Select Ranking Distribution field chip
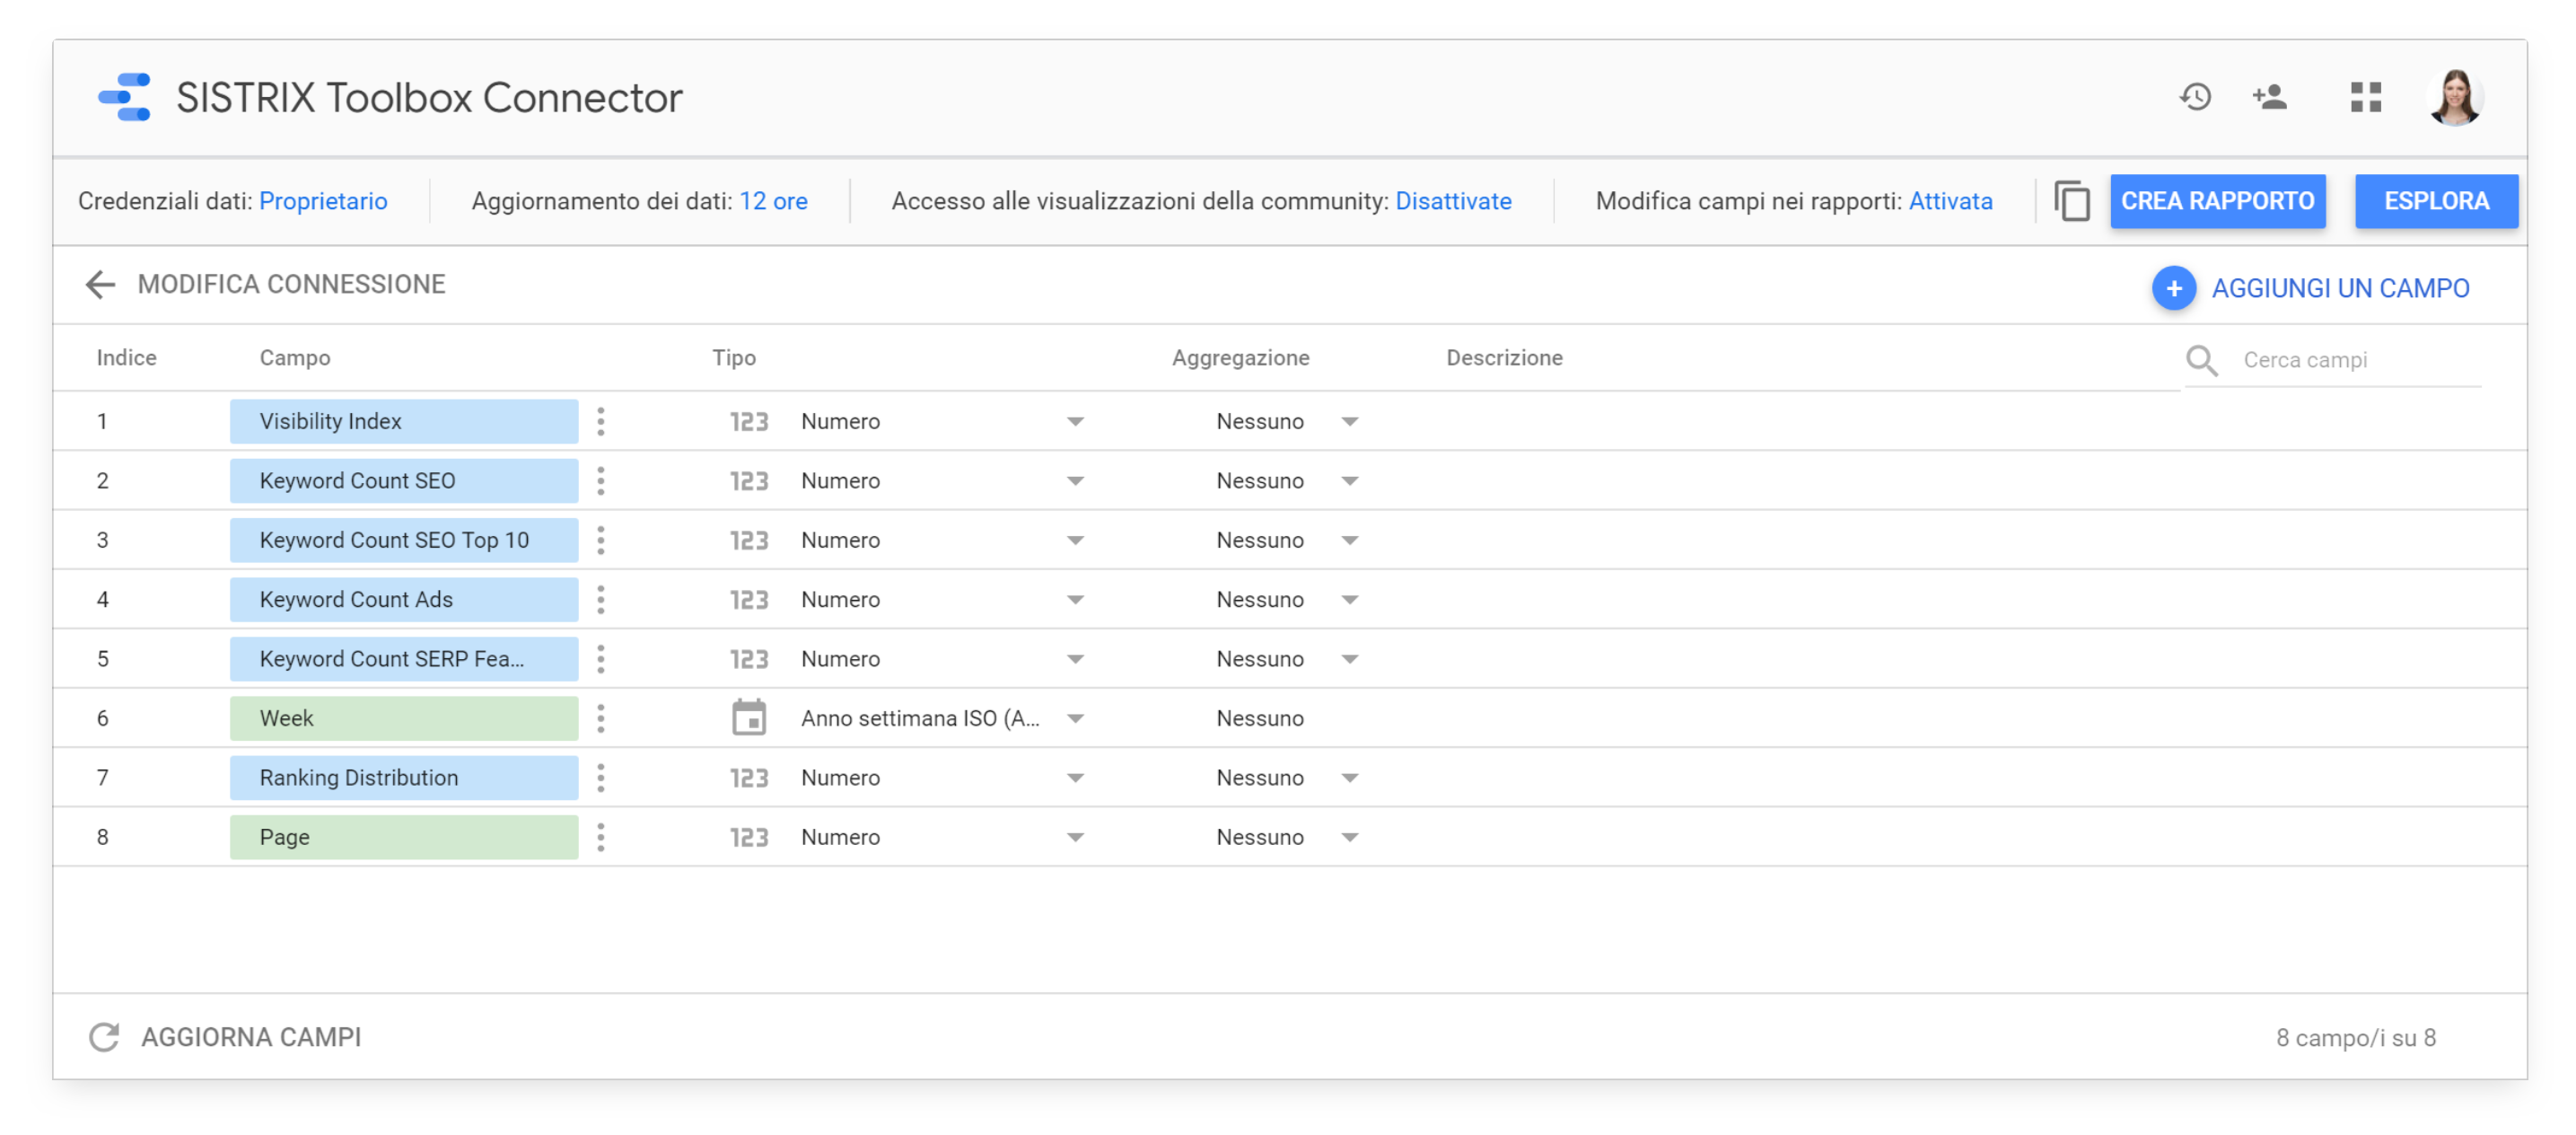Image resolution: width=2576 pixels, height=1135 pixels. (x=404, y=778)
